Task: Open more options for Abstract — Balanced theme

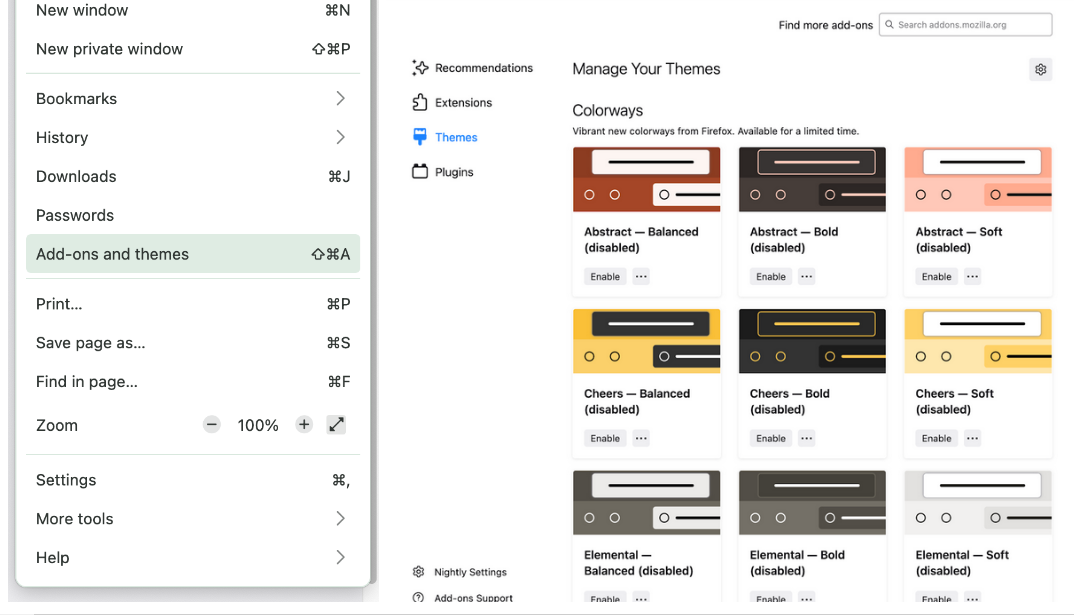Action: (641, 277)
